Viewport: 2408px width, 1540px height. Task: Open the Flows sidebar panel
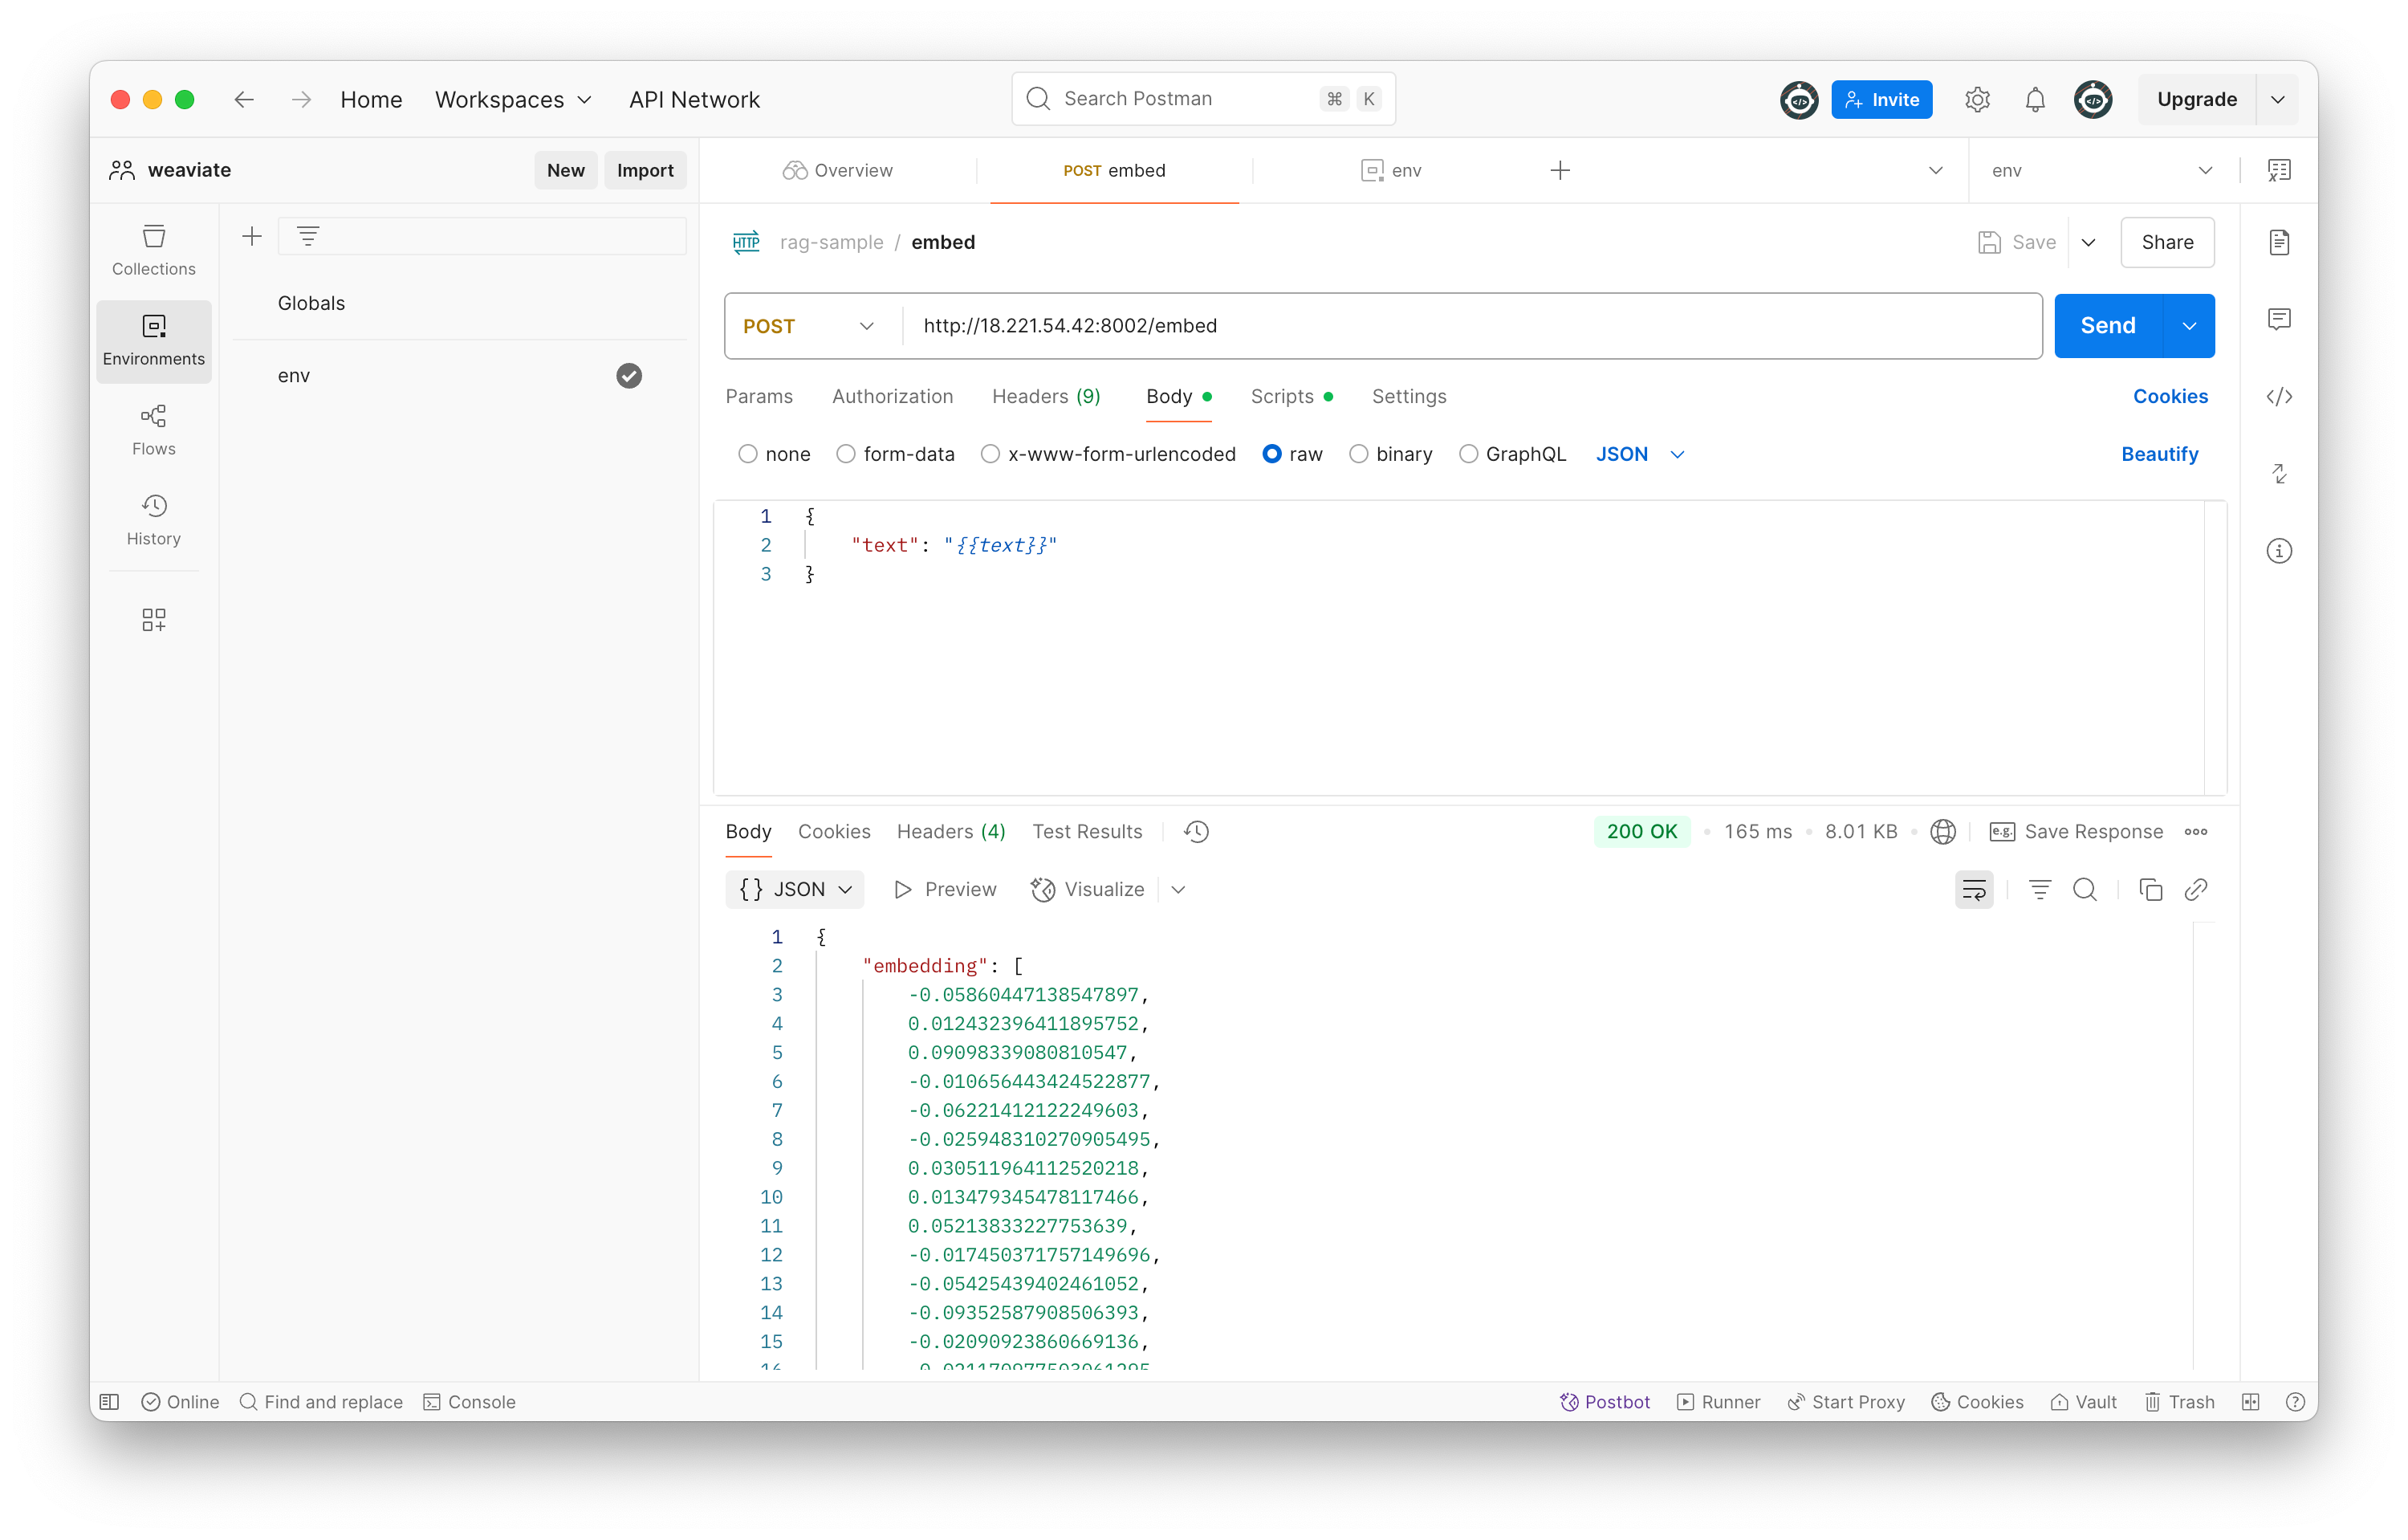pos(153,430)
